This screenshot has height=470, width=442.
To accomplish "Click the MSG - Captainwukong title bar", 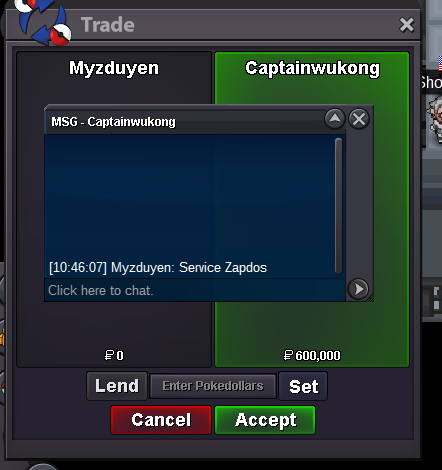I will click(184, 121).
